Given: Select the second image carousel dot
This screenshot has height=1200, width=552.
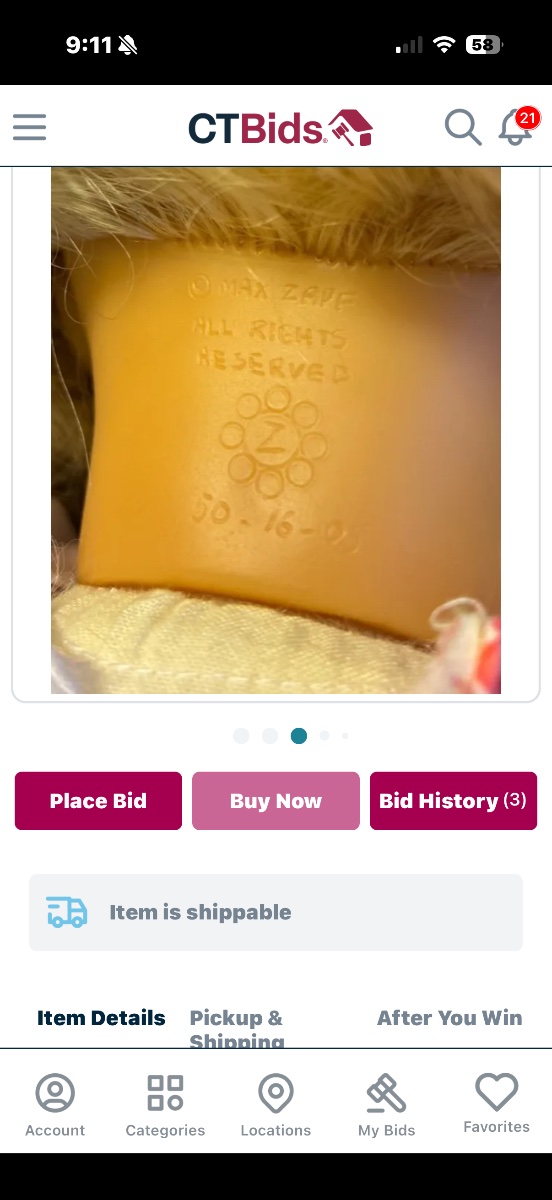Looking at the screenshot, I should (x=270, y=736).
